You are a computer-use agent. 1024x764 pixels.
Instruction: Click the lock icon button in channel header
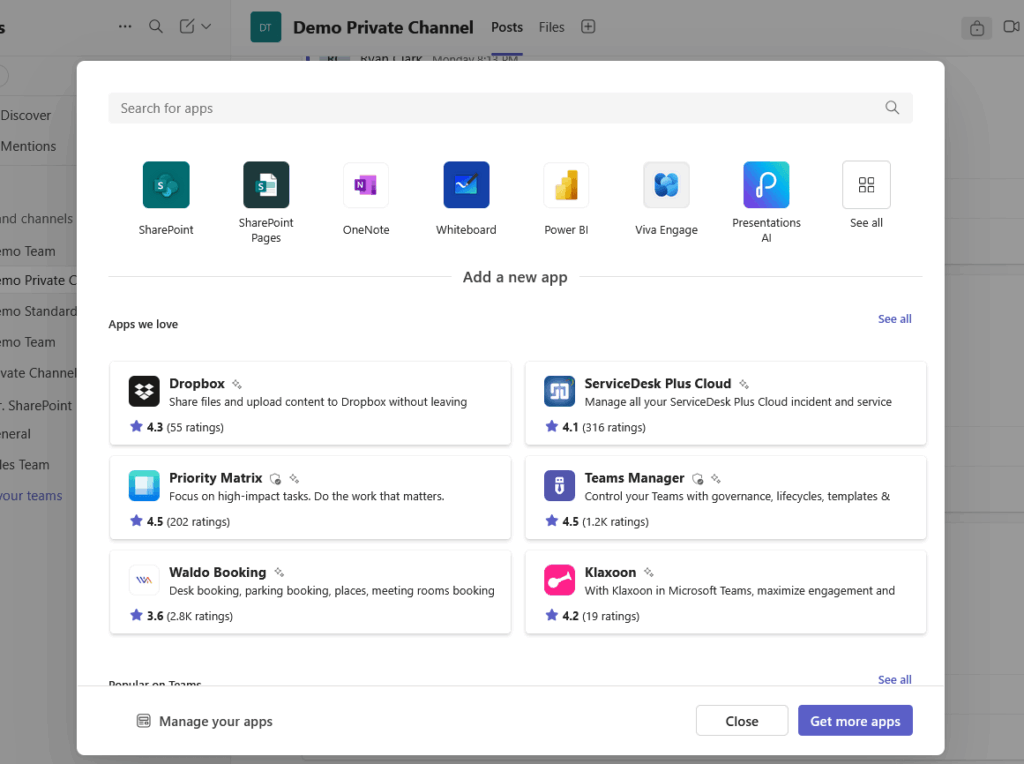coord(976,28)
